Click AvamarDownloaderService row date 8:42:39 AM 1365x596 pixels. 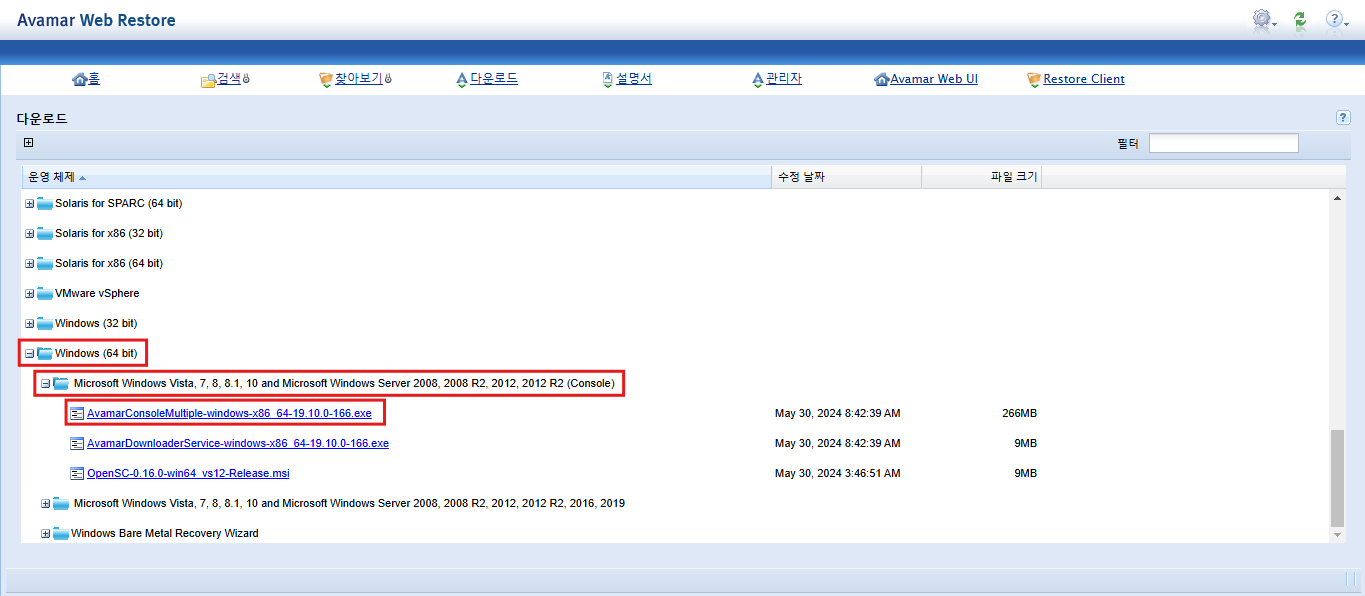tap(837, 443)
